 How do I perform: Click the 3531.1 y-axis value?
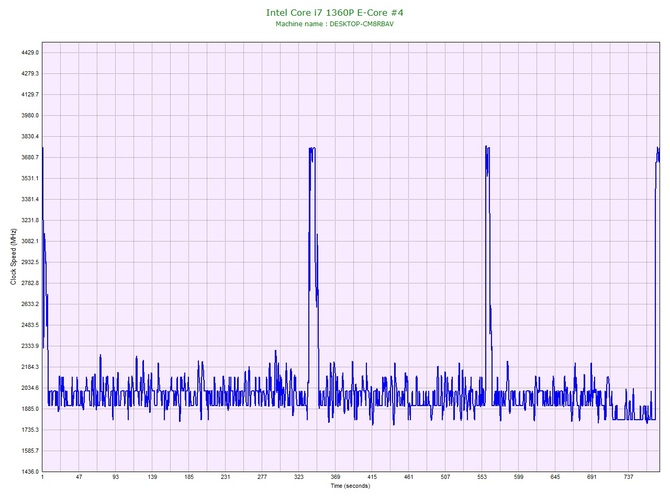(30, 178)
